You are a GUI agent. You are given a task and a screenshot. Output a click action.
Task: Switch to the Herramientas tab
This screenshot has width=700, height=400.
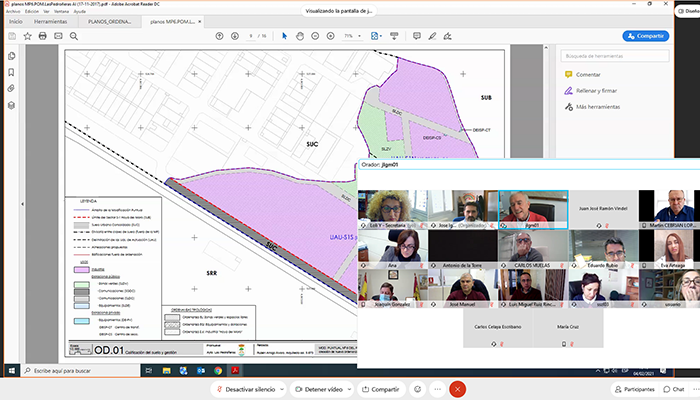tap(51, 20)
